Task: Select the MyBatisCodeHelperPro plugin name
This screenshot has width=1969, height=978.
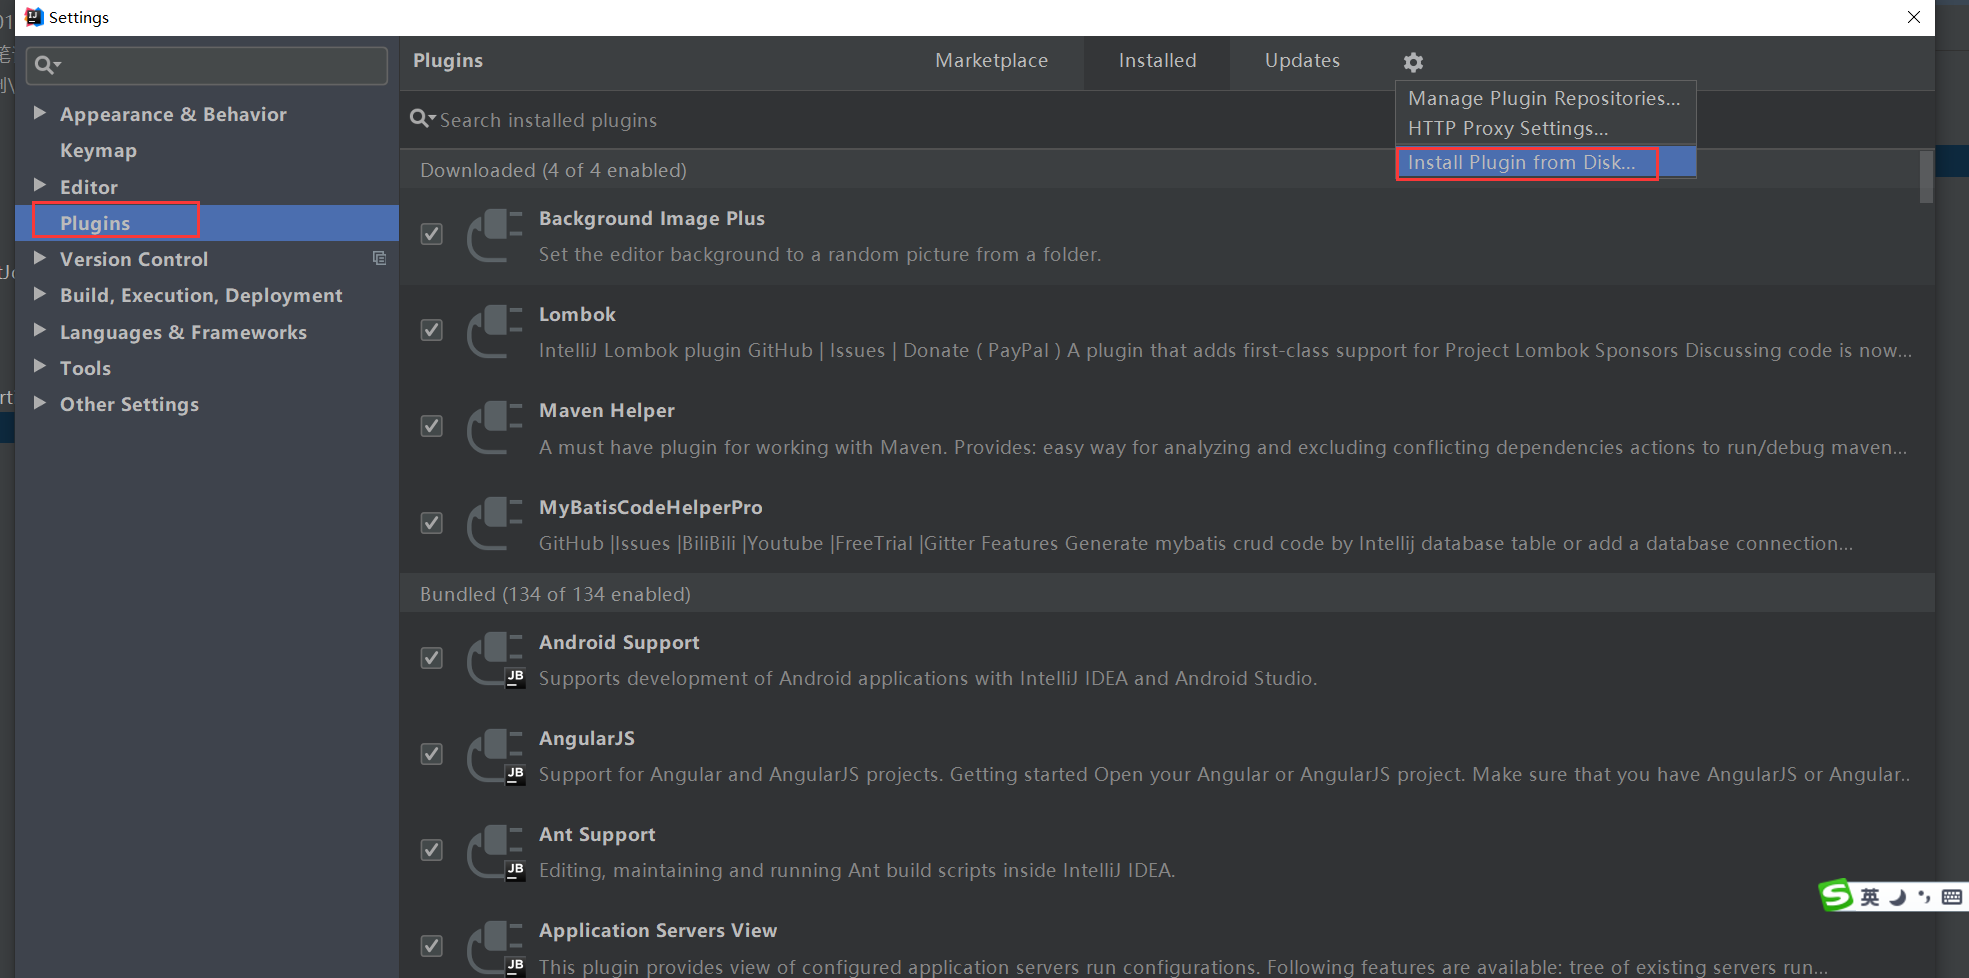Action: tap(650, 507)
